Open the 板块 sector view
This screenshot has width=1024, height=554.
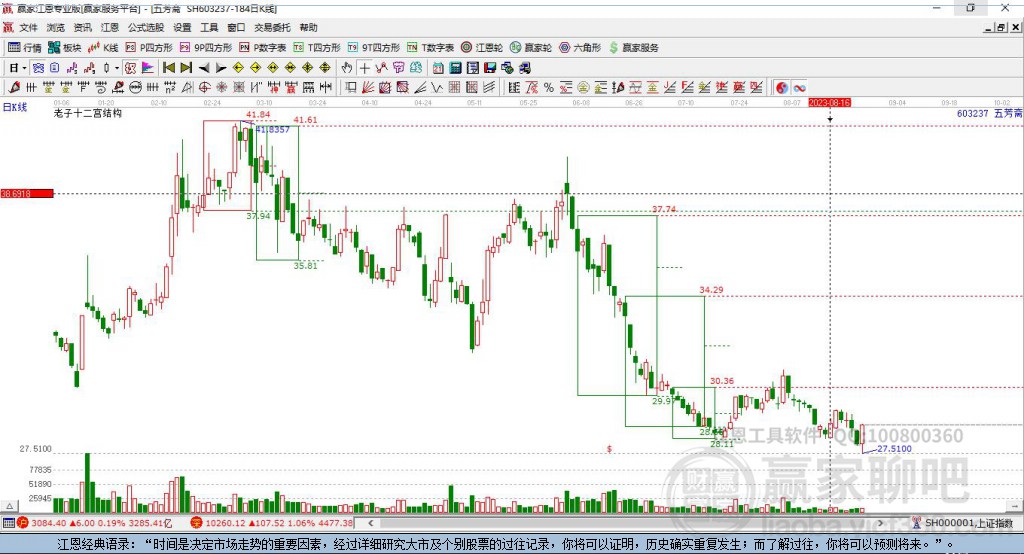click(64, 48)
